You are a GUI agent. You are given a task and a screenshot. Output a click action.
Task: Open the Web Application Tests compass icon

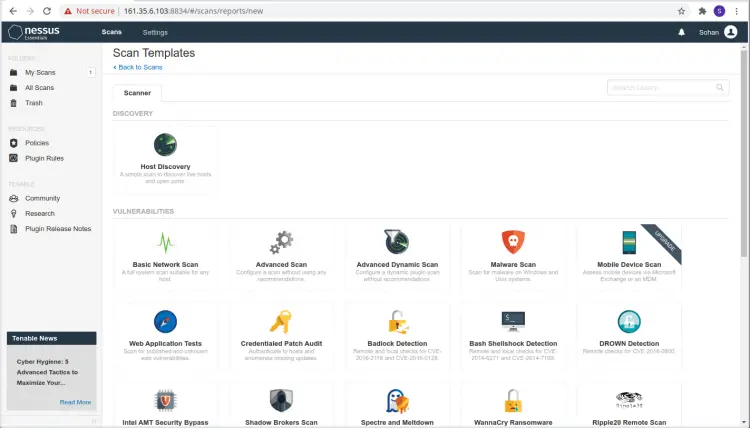(165, 321)
